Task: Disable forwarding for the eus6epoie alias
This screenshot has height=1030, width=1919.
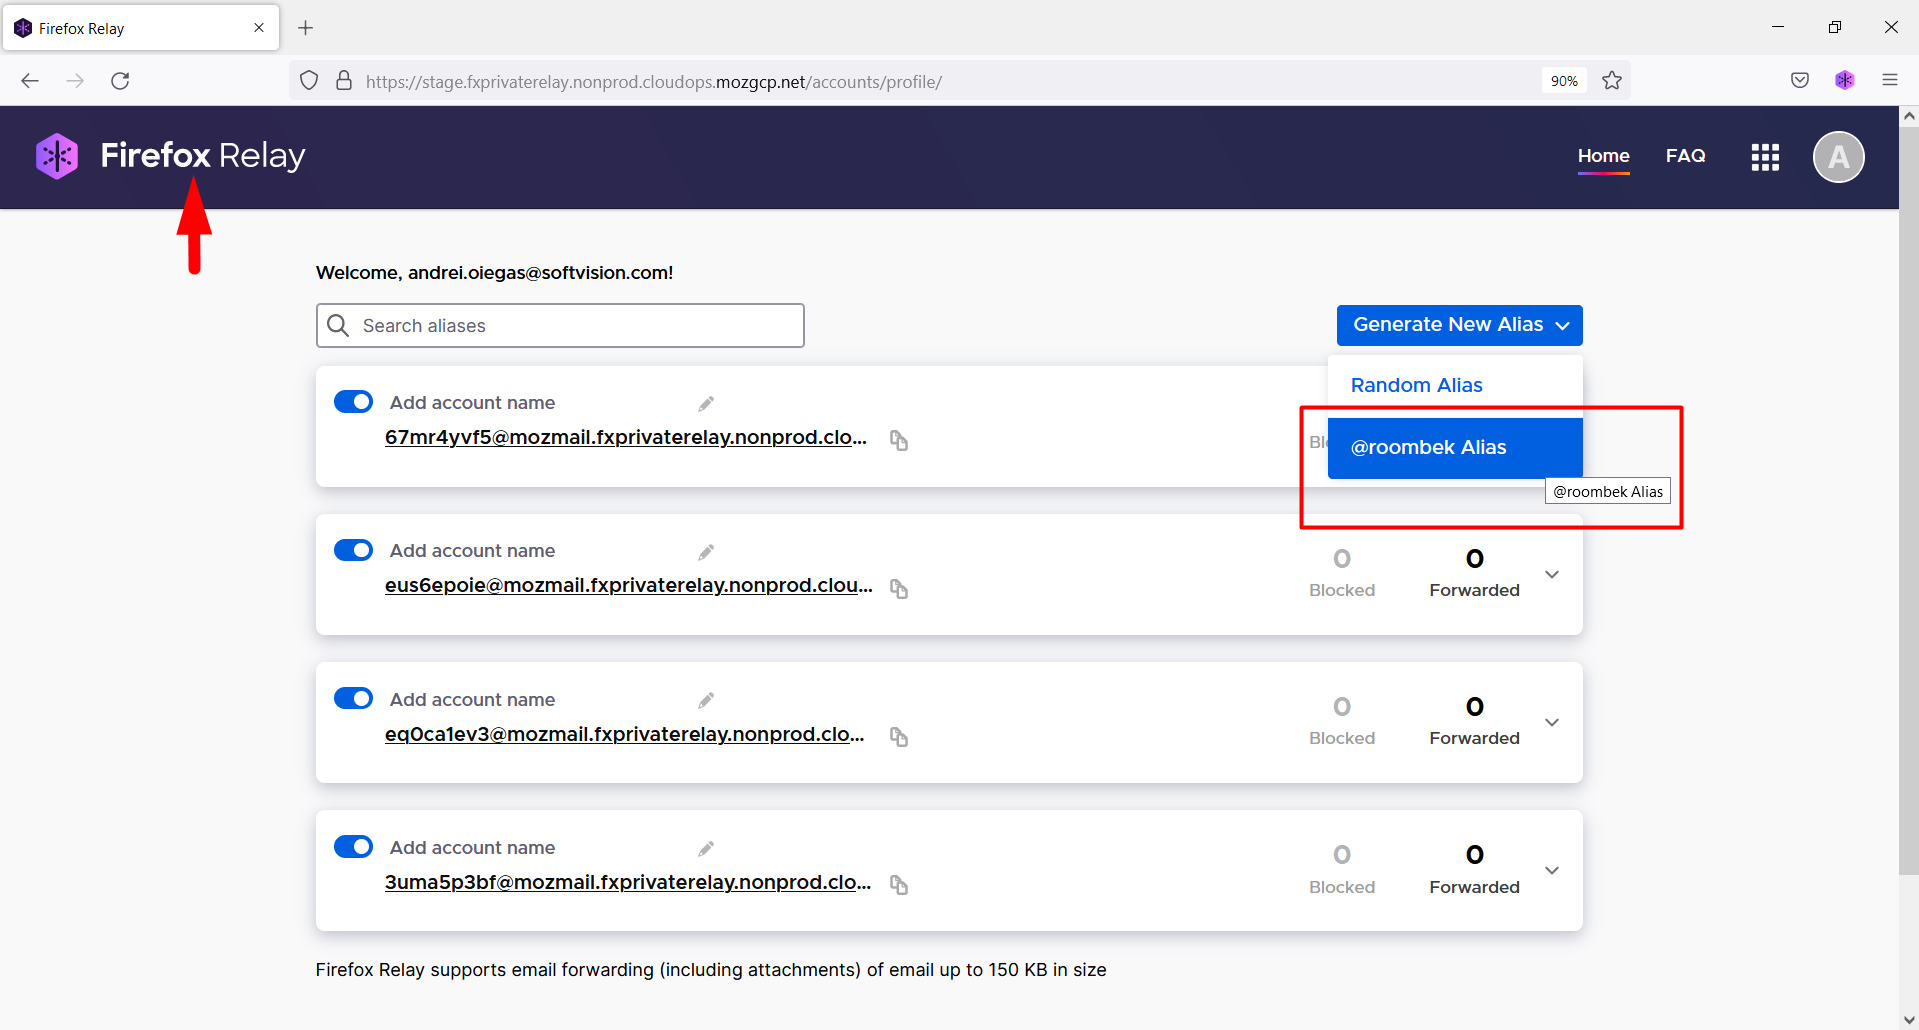Action: tap(353, 549)
